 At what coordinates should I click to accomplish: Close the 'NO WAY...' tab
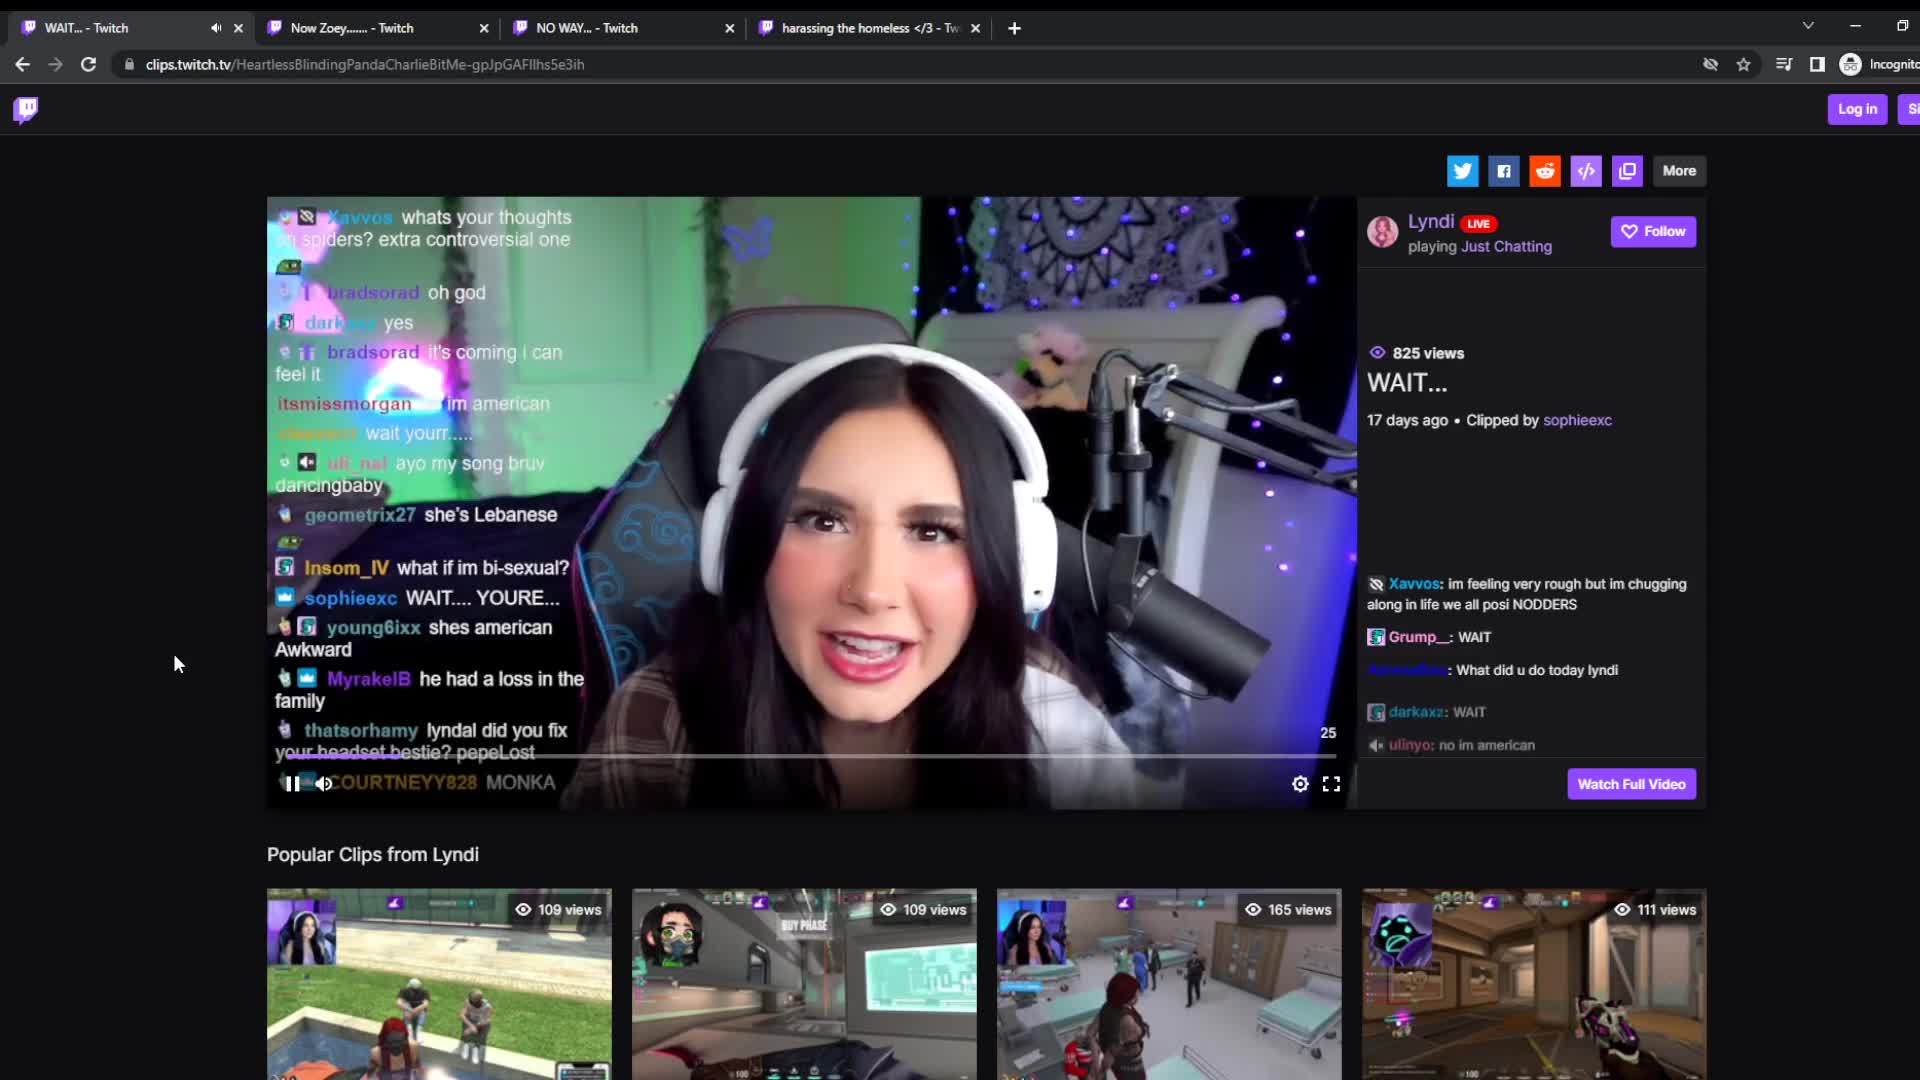coord(729,28)
